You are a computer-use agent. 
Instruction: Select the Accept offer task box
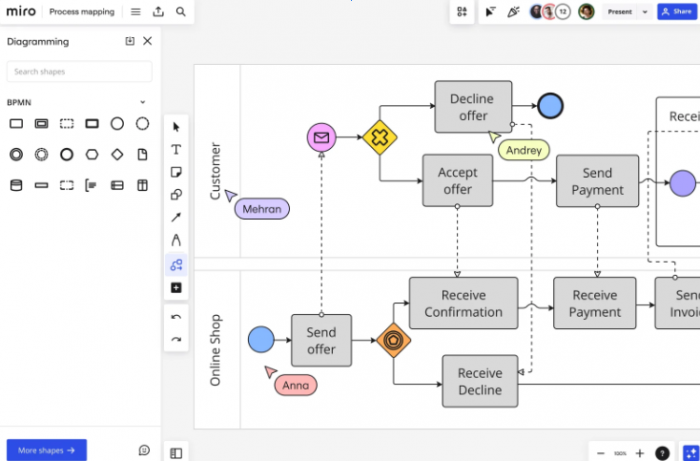[x=458, y=180]
